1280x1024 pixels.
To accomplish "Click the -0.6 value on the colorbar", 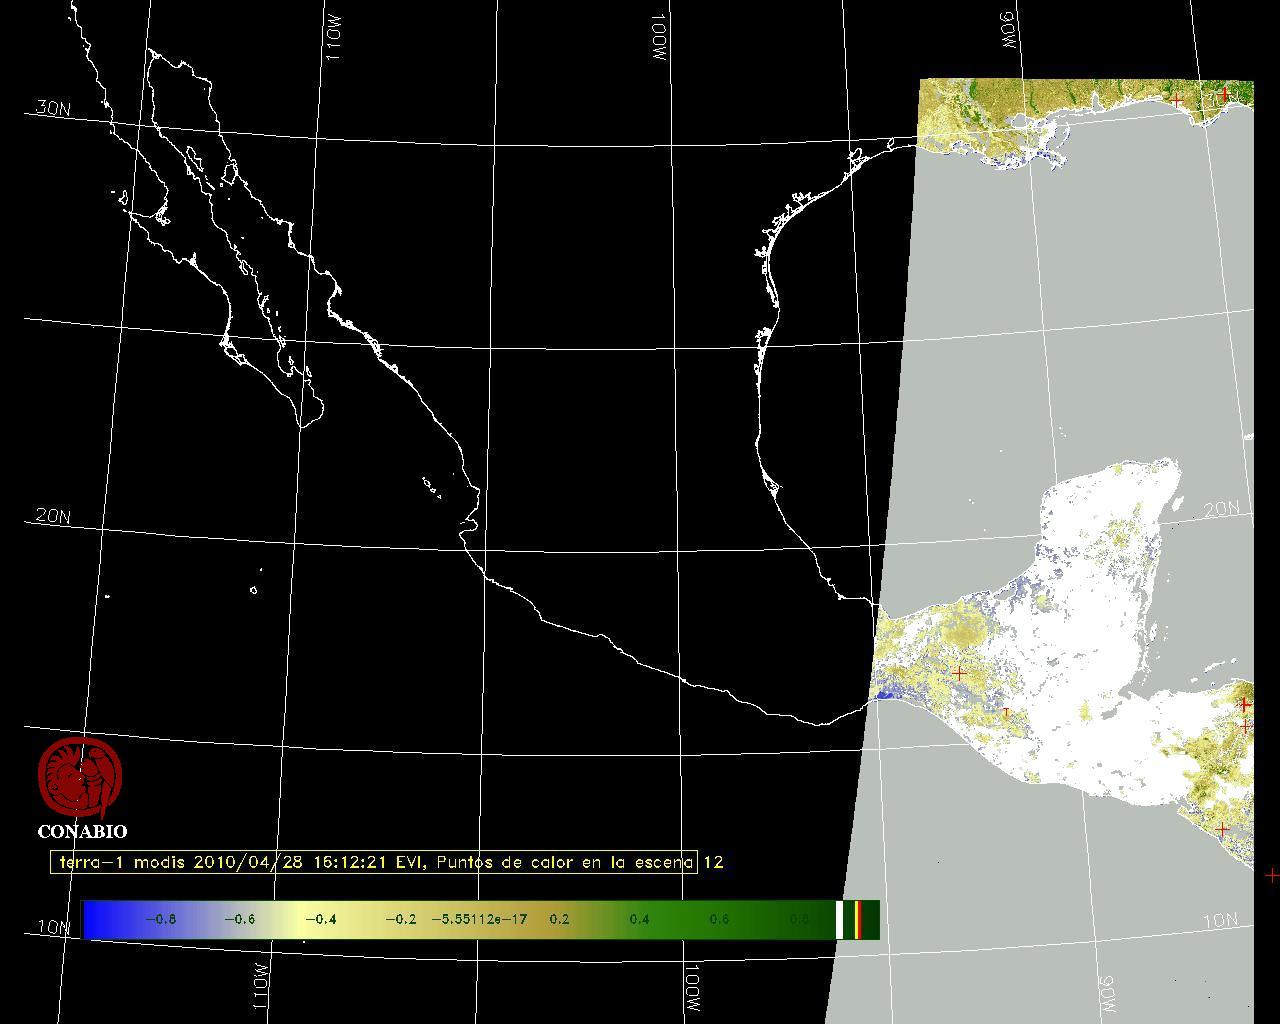I will [x=239, y=919].
